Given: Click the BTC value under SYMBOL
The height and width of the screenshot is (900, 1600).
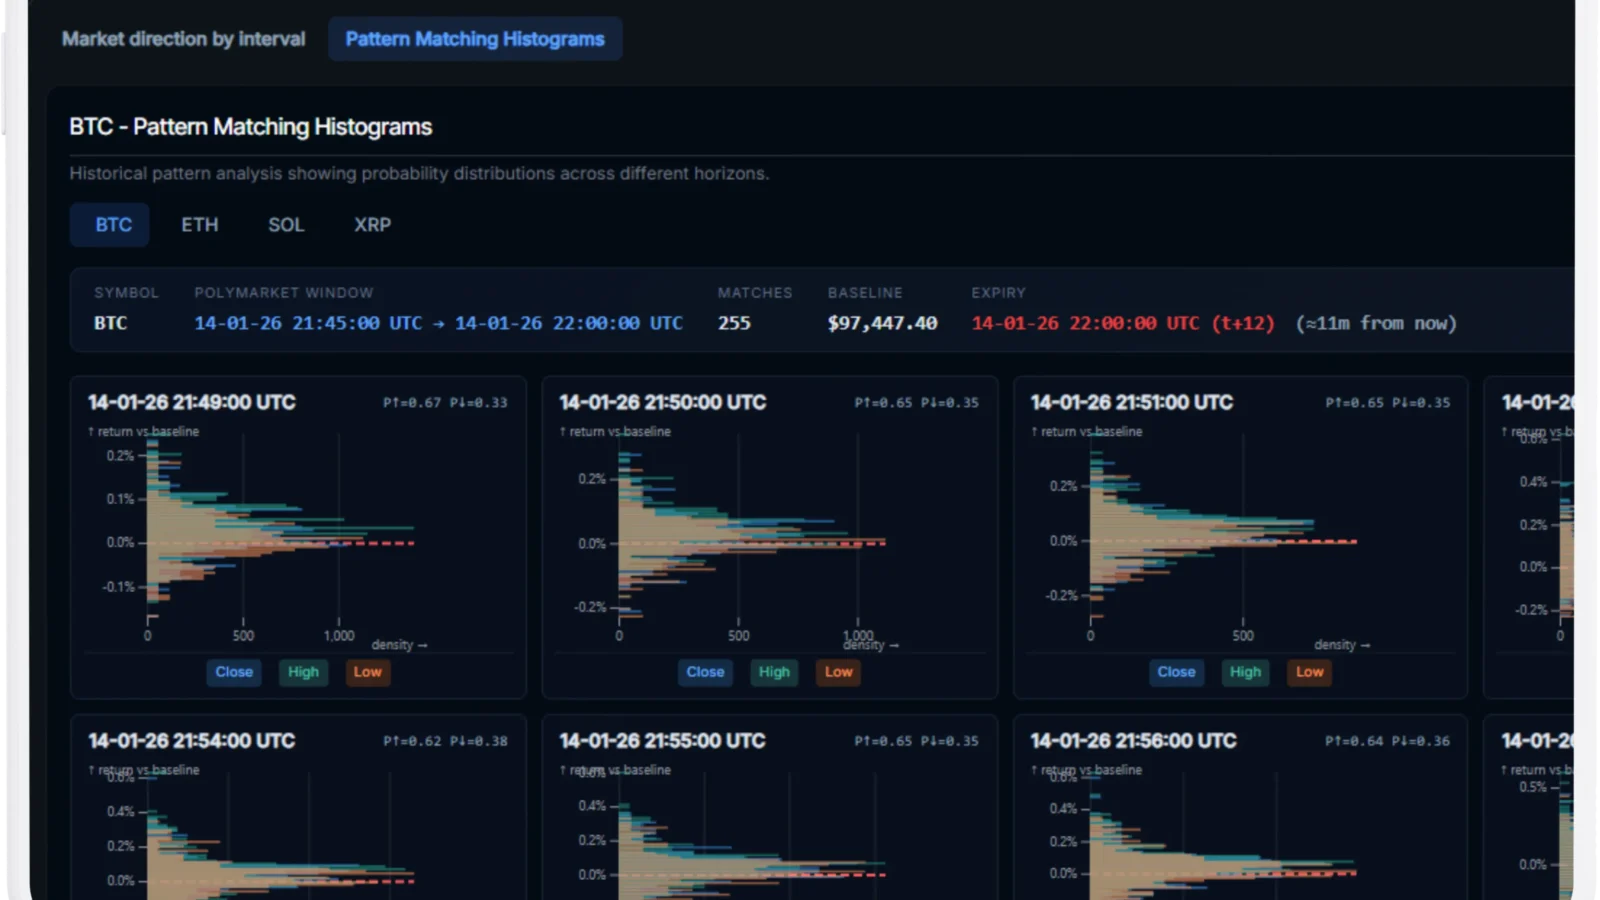Looking at the screenshot, I should pos(110,323).
